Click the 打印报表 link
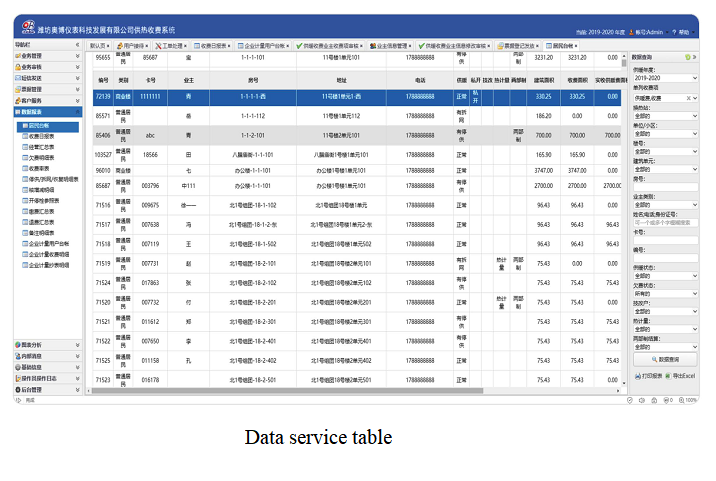Viewport: 716px width, 481px height. point(648,376)
